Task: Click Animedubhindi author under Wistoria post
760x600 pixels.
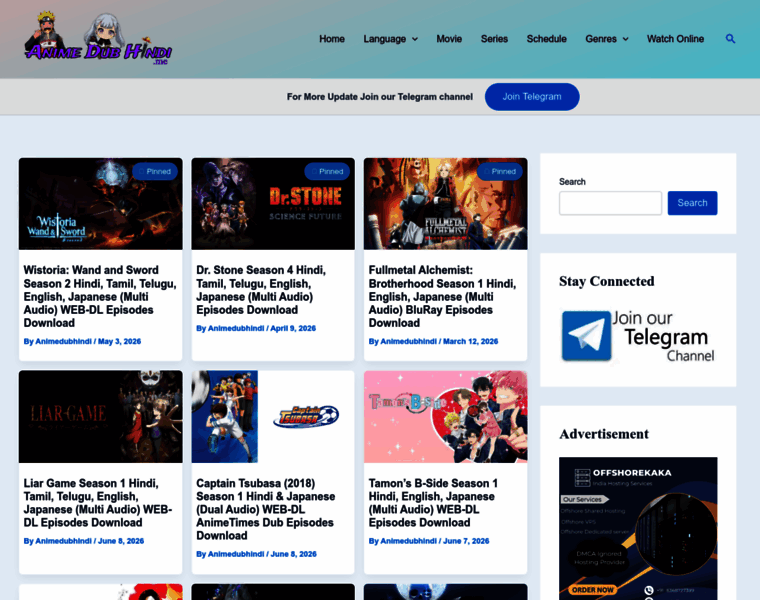Action: tap(63, 342)
